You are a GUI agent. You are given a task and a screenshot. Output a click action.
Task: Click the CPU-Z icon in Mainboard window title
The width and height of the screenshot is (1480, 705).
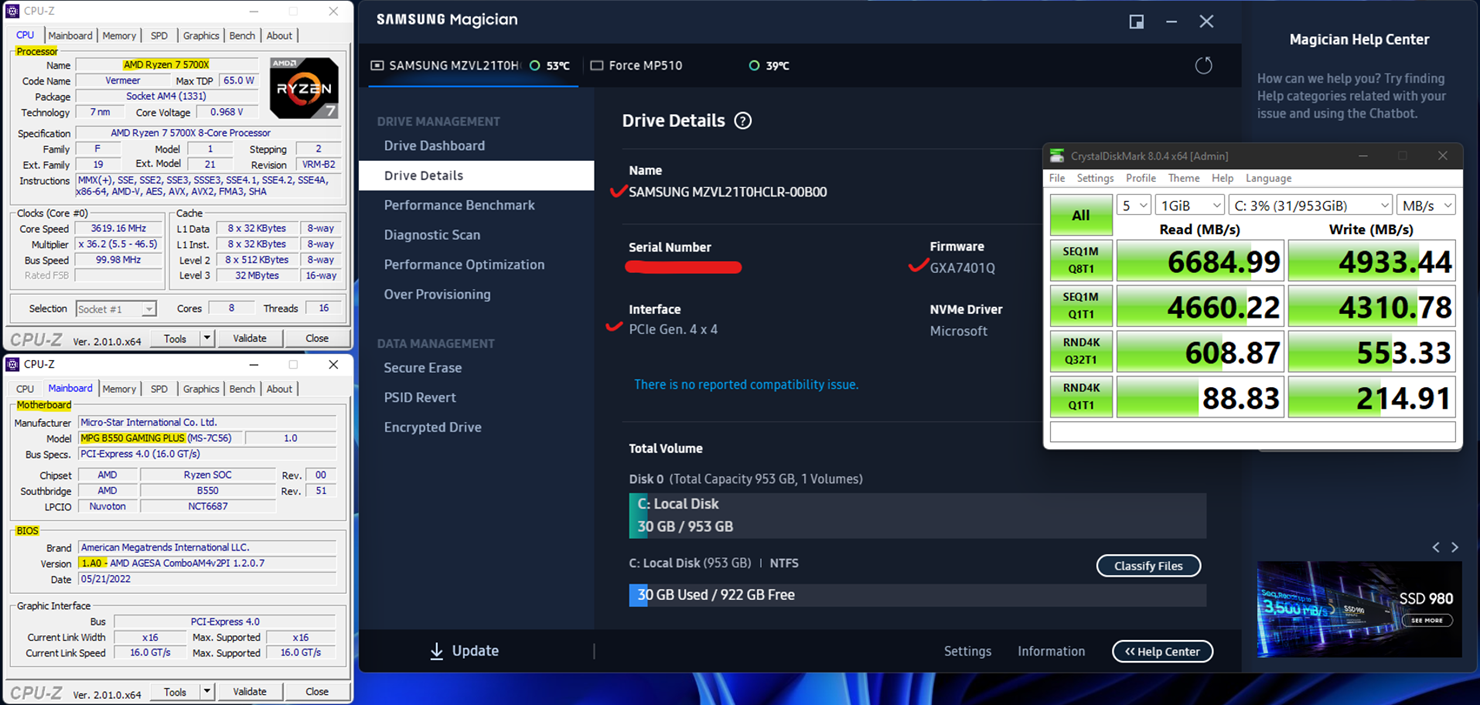point(13,365)
